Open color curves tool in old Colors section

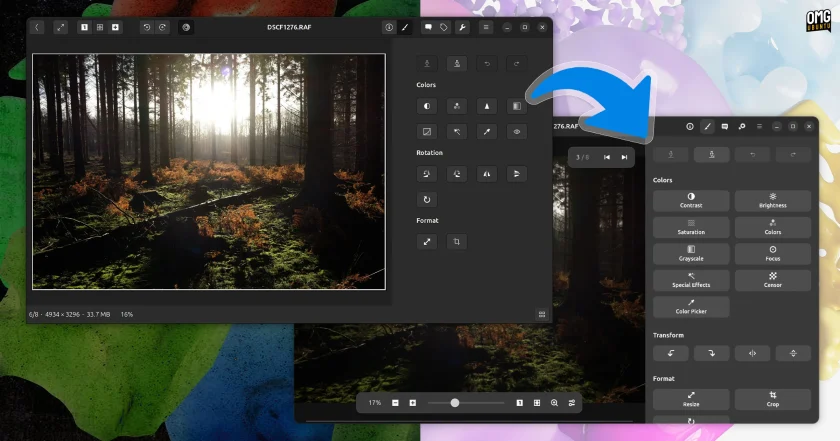427,131
